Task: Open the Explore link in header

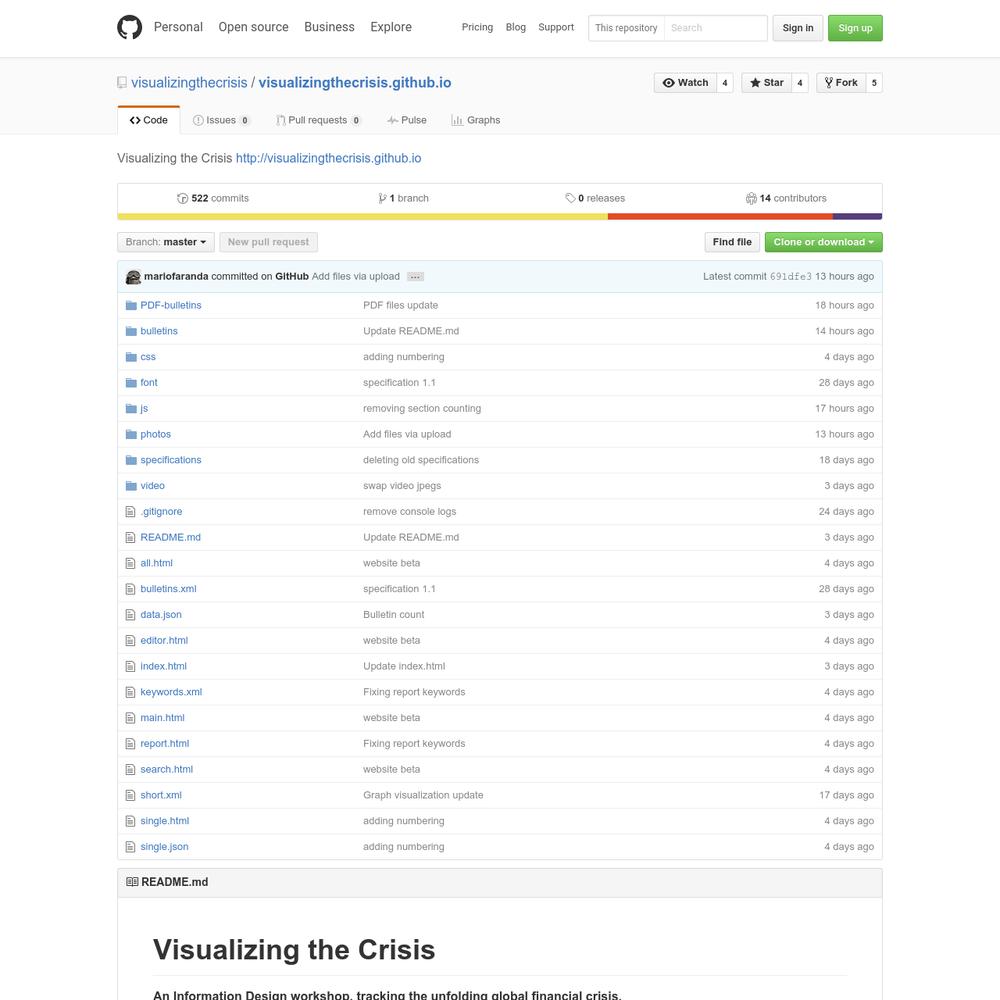Action: 391,27
